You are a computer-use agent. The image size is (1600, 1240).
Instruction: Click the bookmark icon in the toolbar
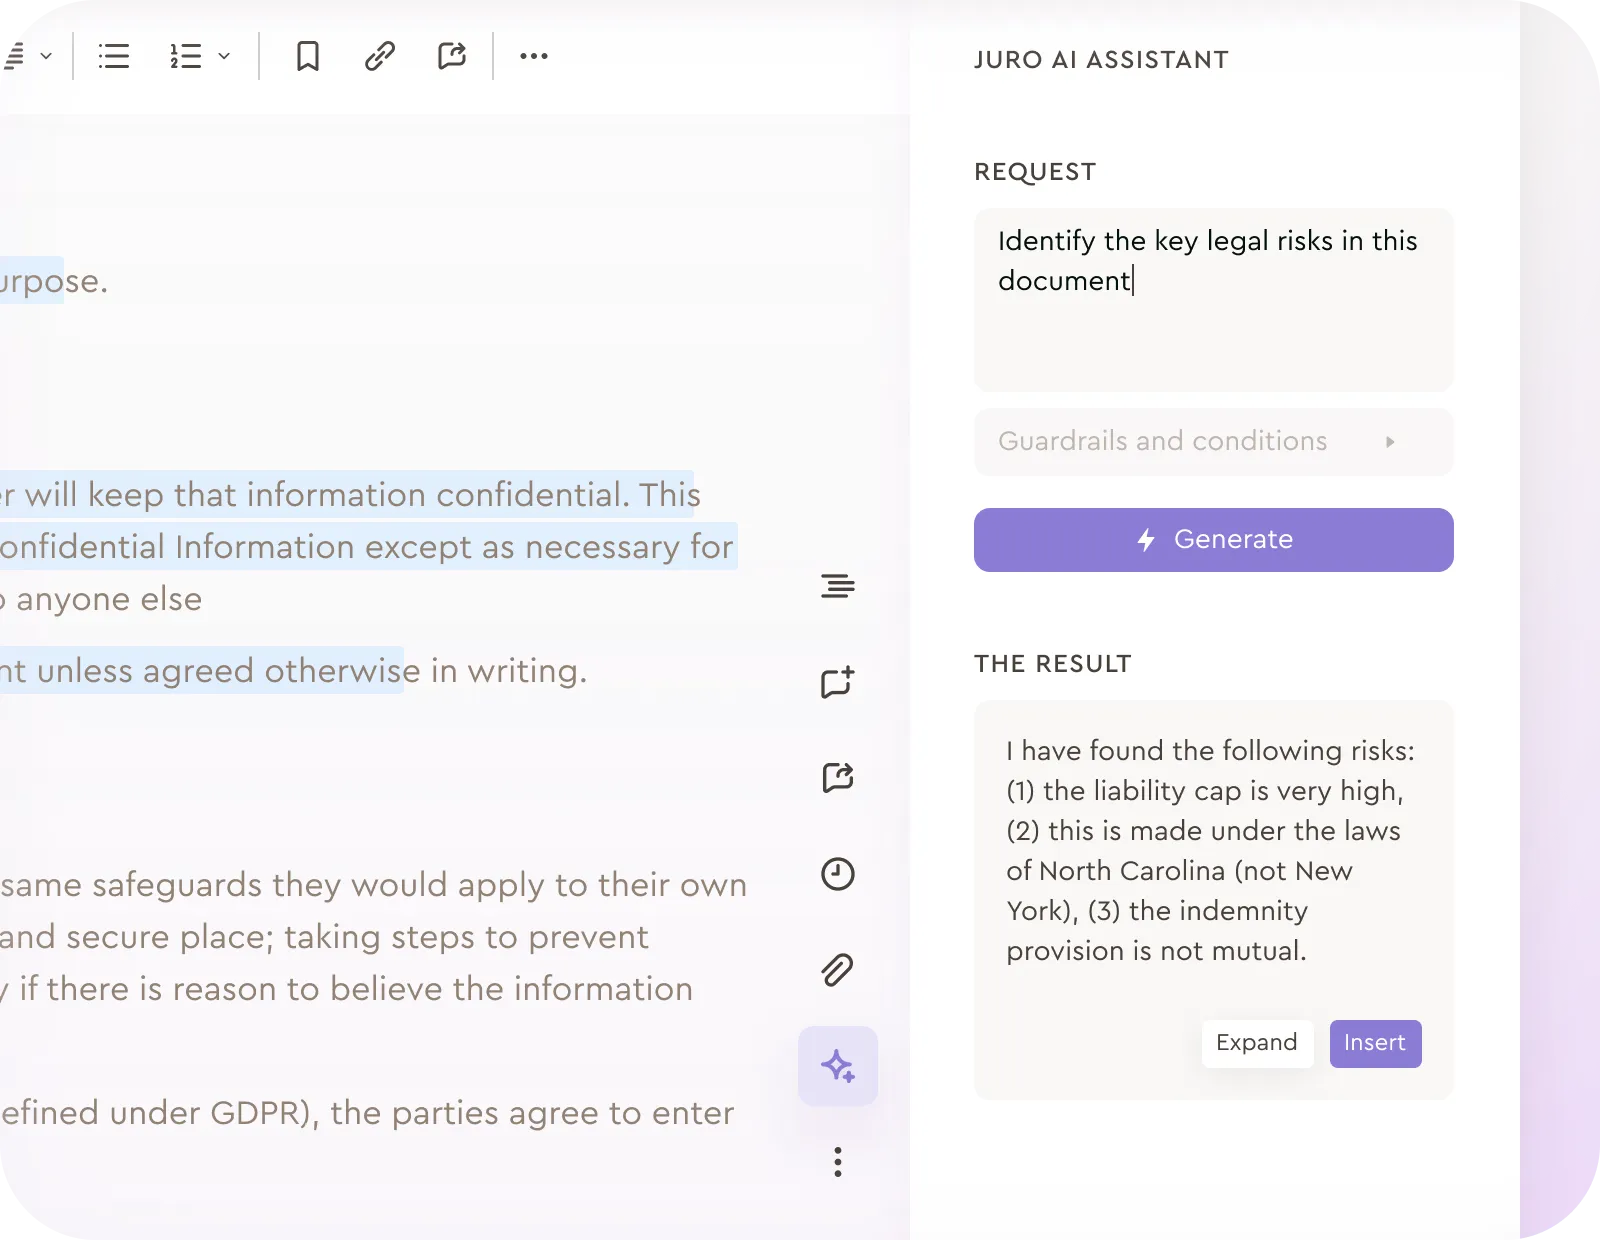[307, 56]
